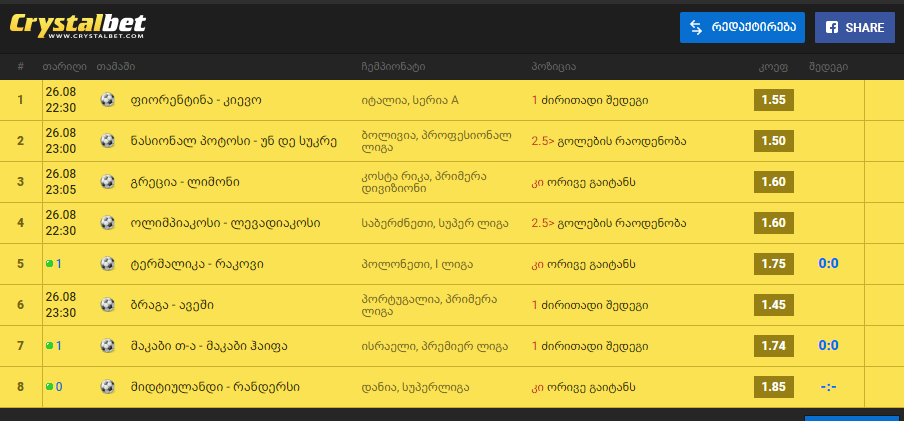Click odds 1.75 for ტერმალიკა match
Screen dimensions: 904x421
click(774, 264)
